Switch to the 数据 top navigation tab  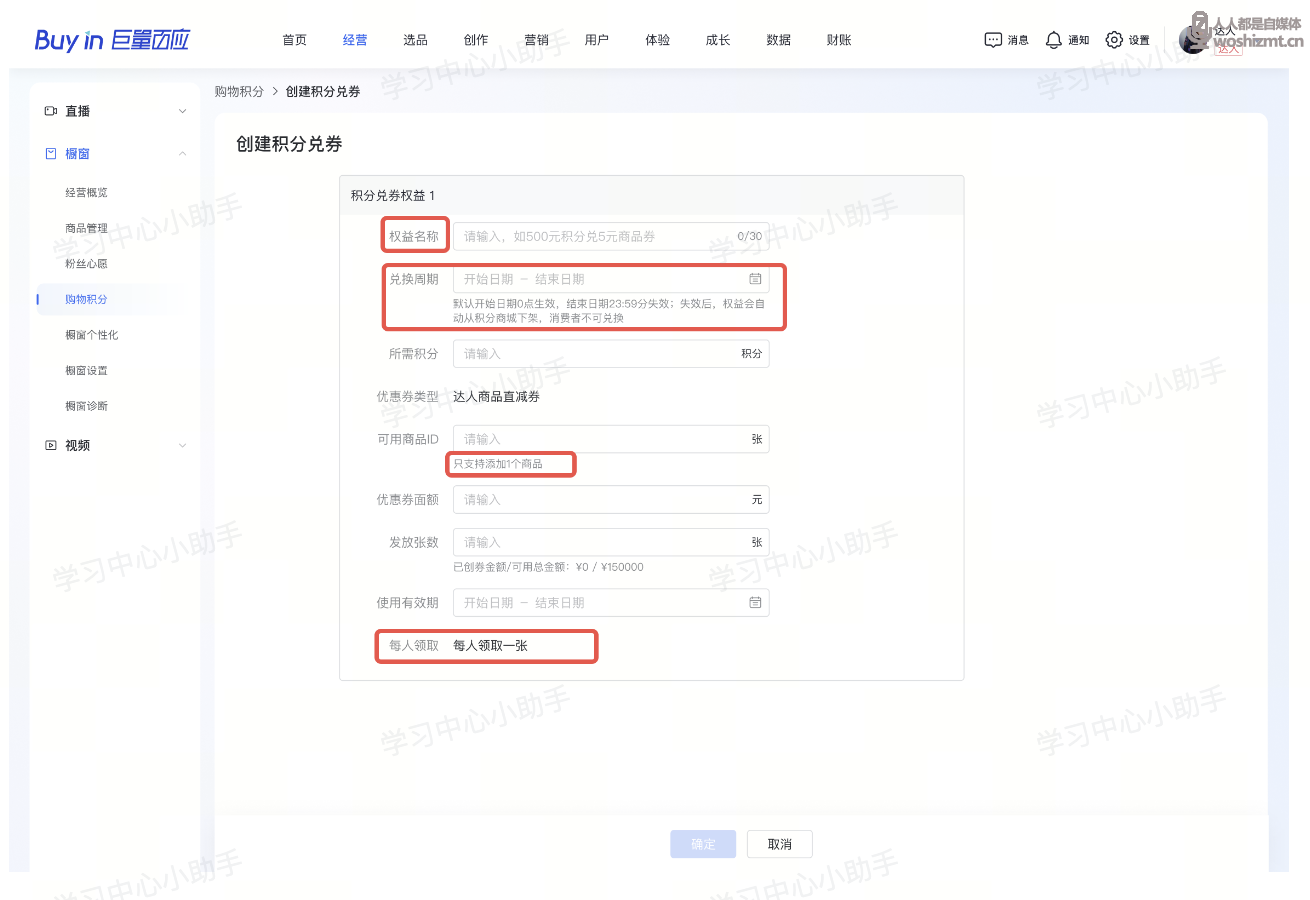coord(778,40)
